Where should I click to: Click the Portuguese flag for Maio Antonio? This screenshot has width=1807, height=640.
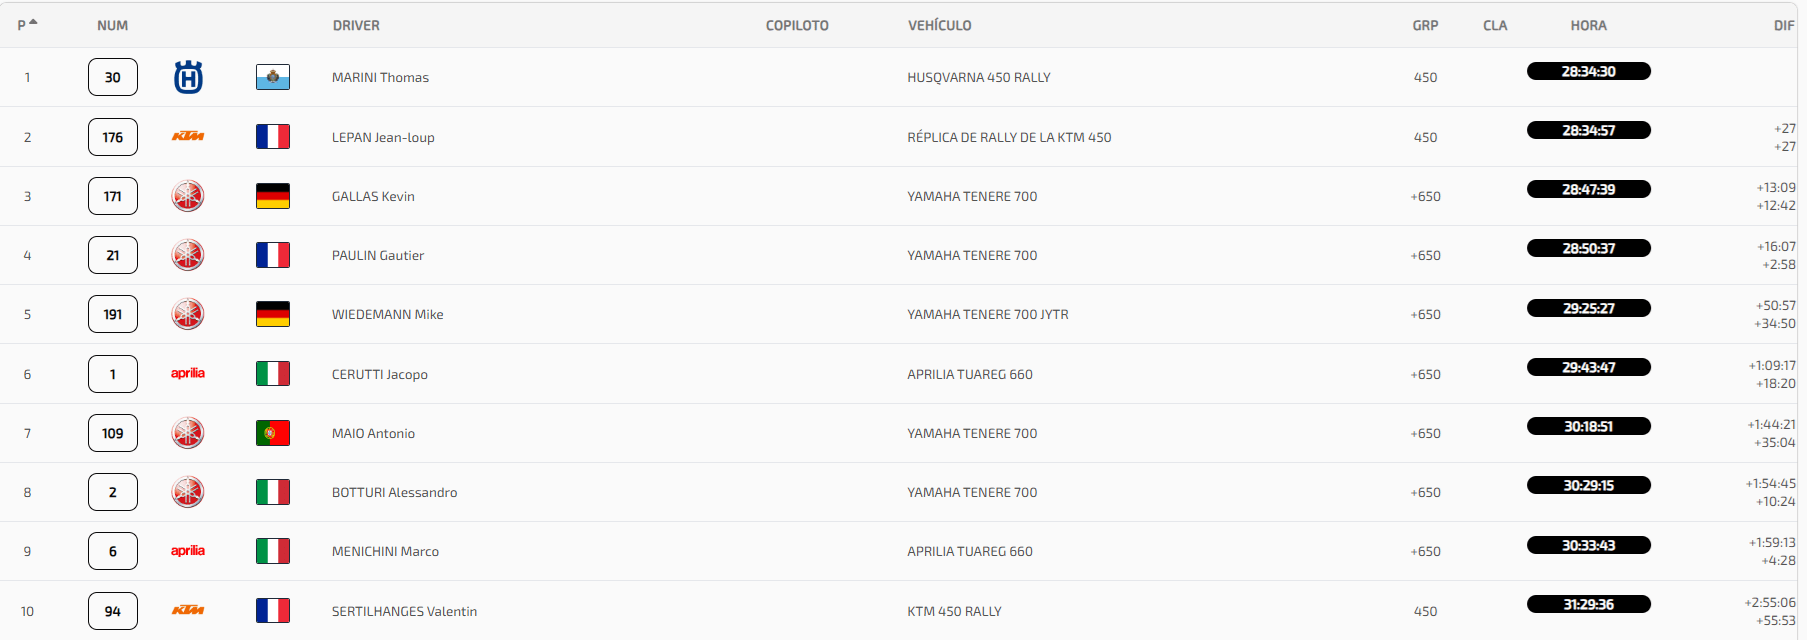(273, 433)
